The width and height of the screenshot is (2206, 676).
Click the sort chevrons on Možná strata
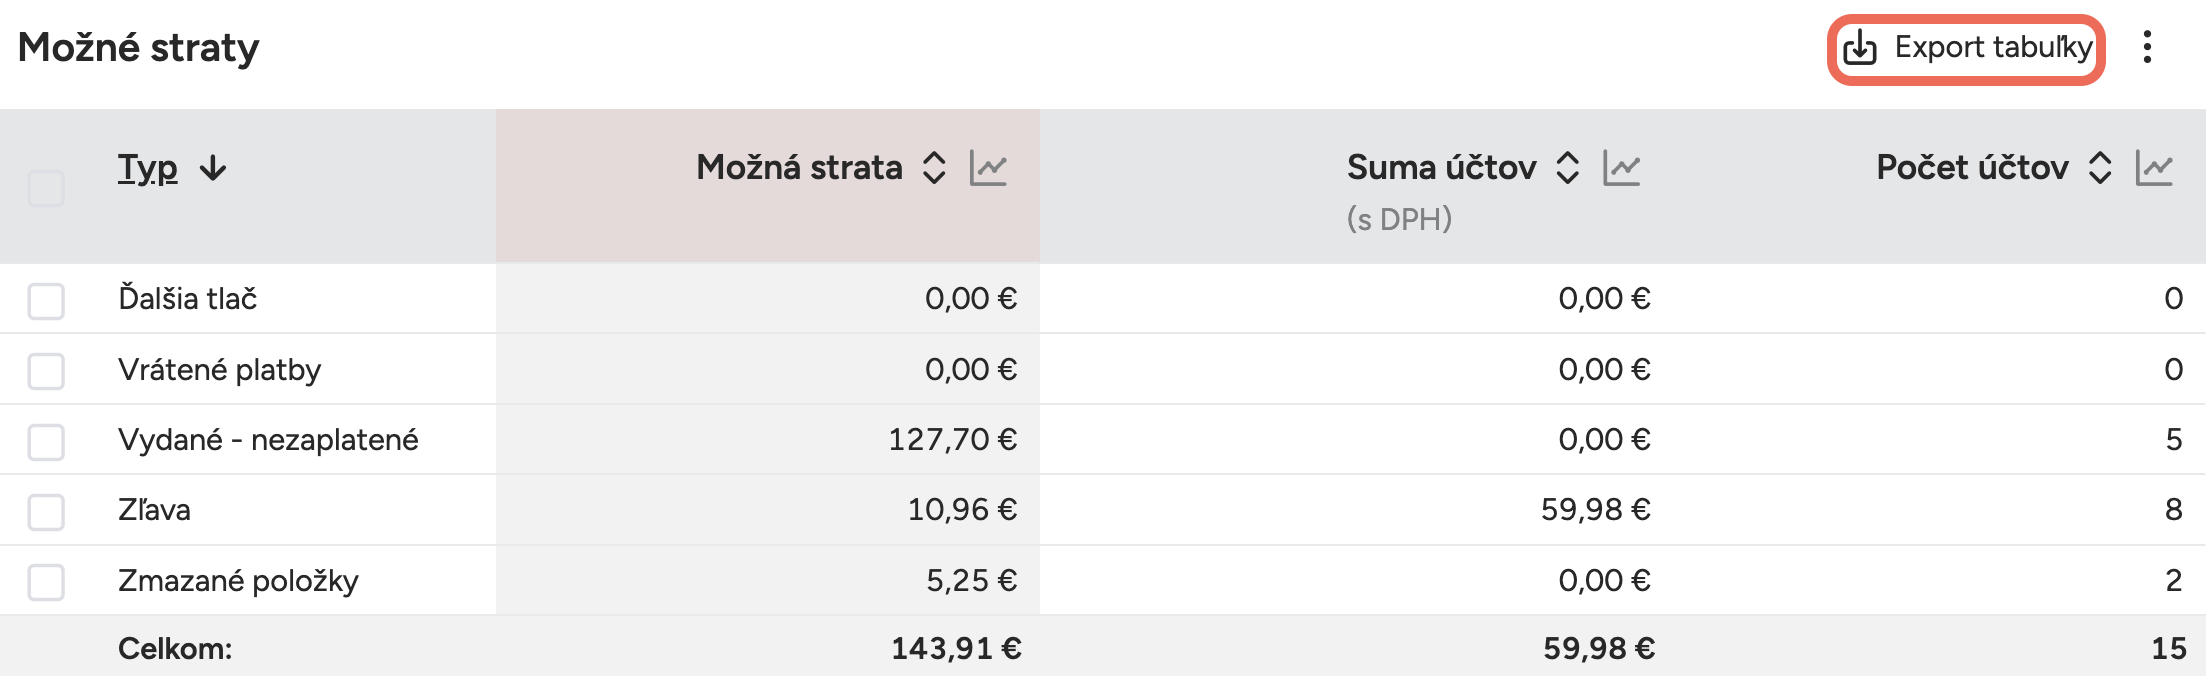[936, 168]
